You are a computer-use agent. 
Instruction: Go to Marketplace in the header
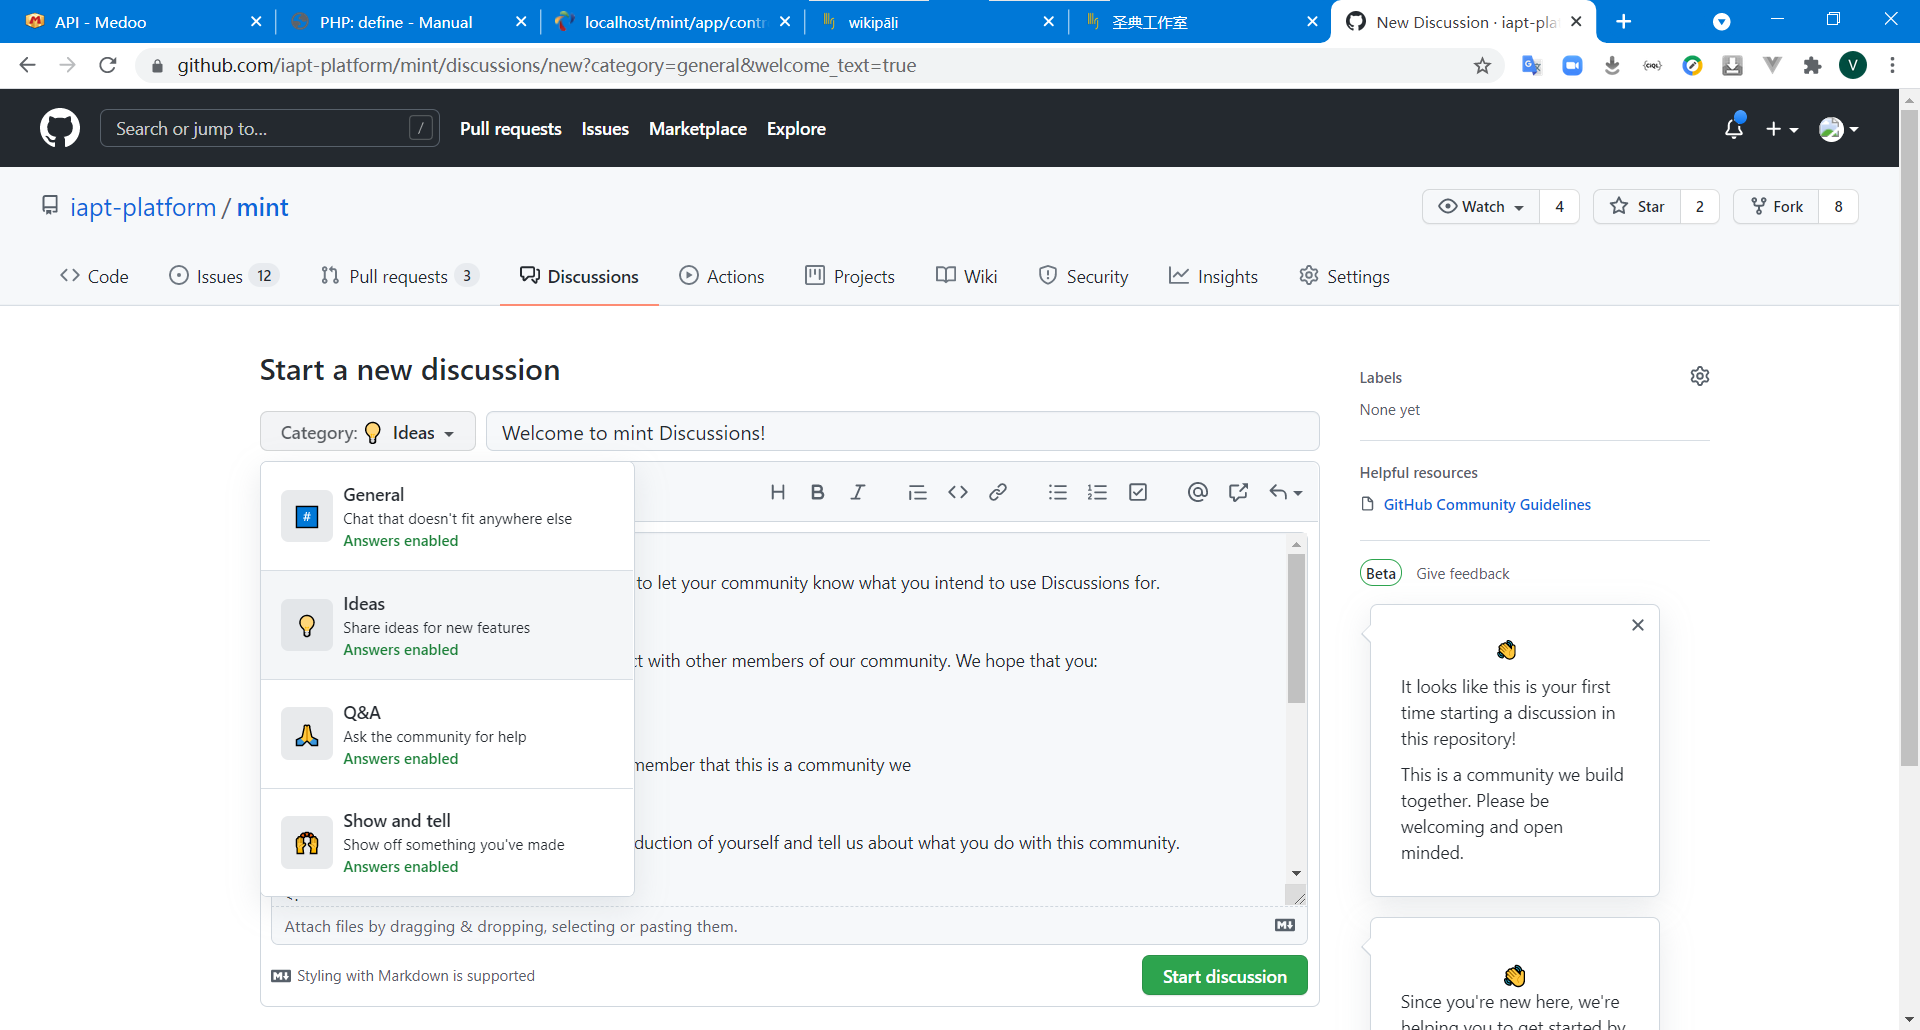pos(698,129)
